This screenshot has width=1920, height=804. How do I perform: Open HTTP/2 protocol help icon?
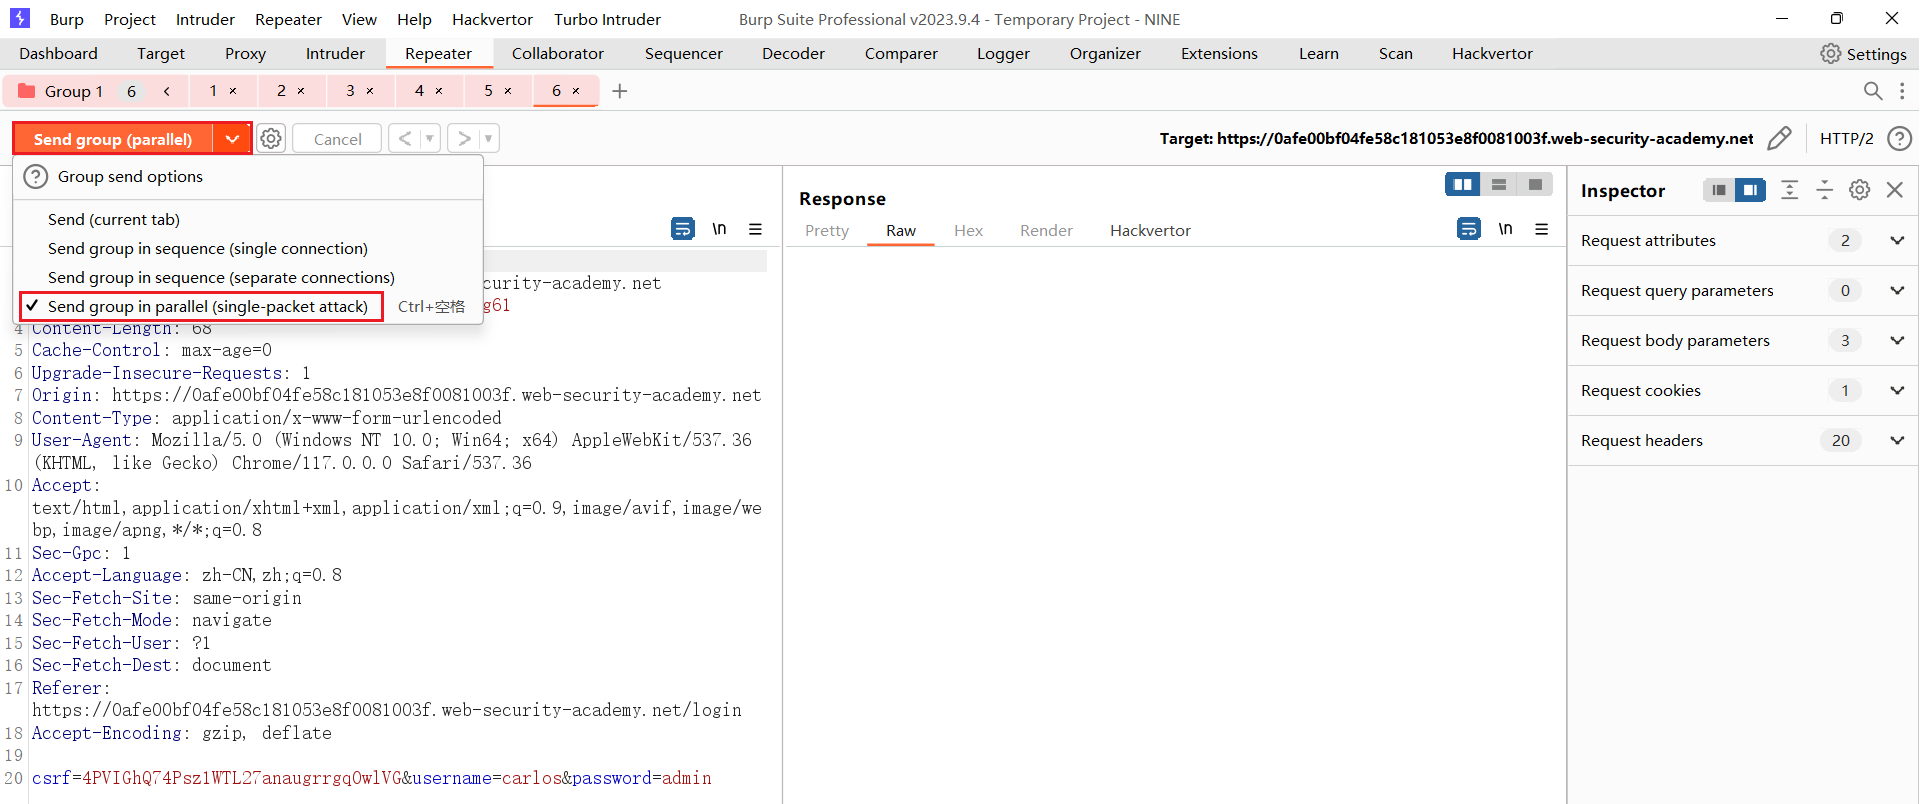1899,138
